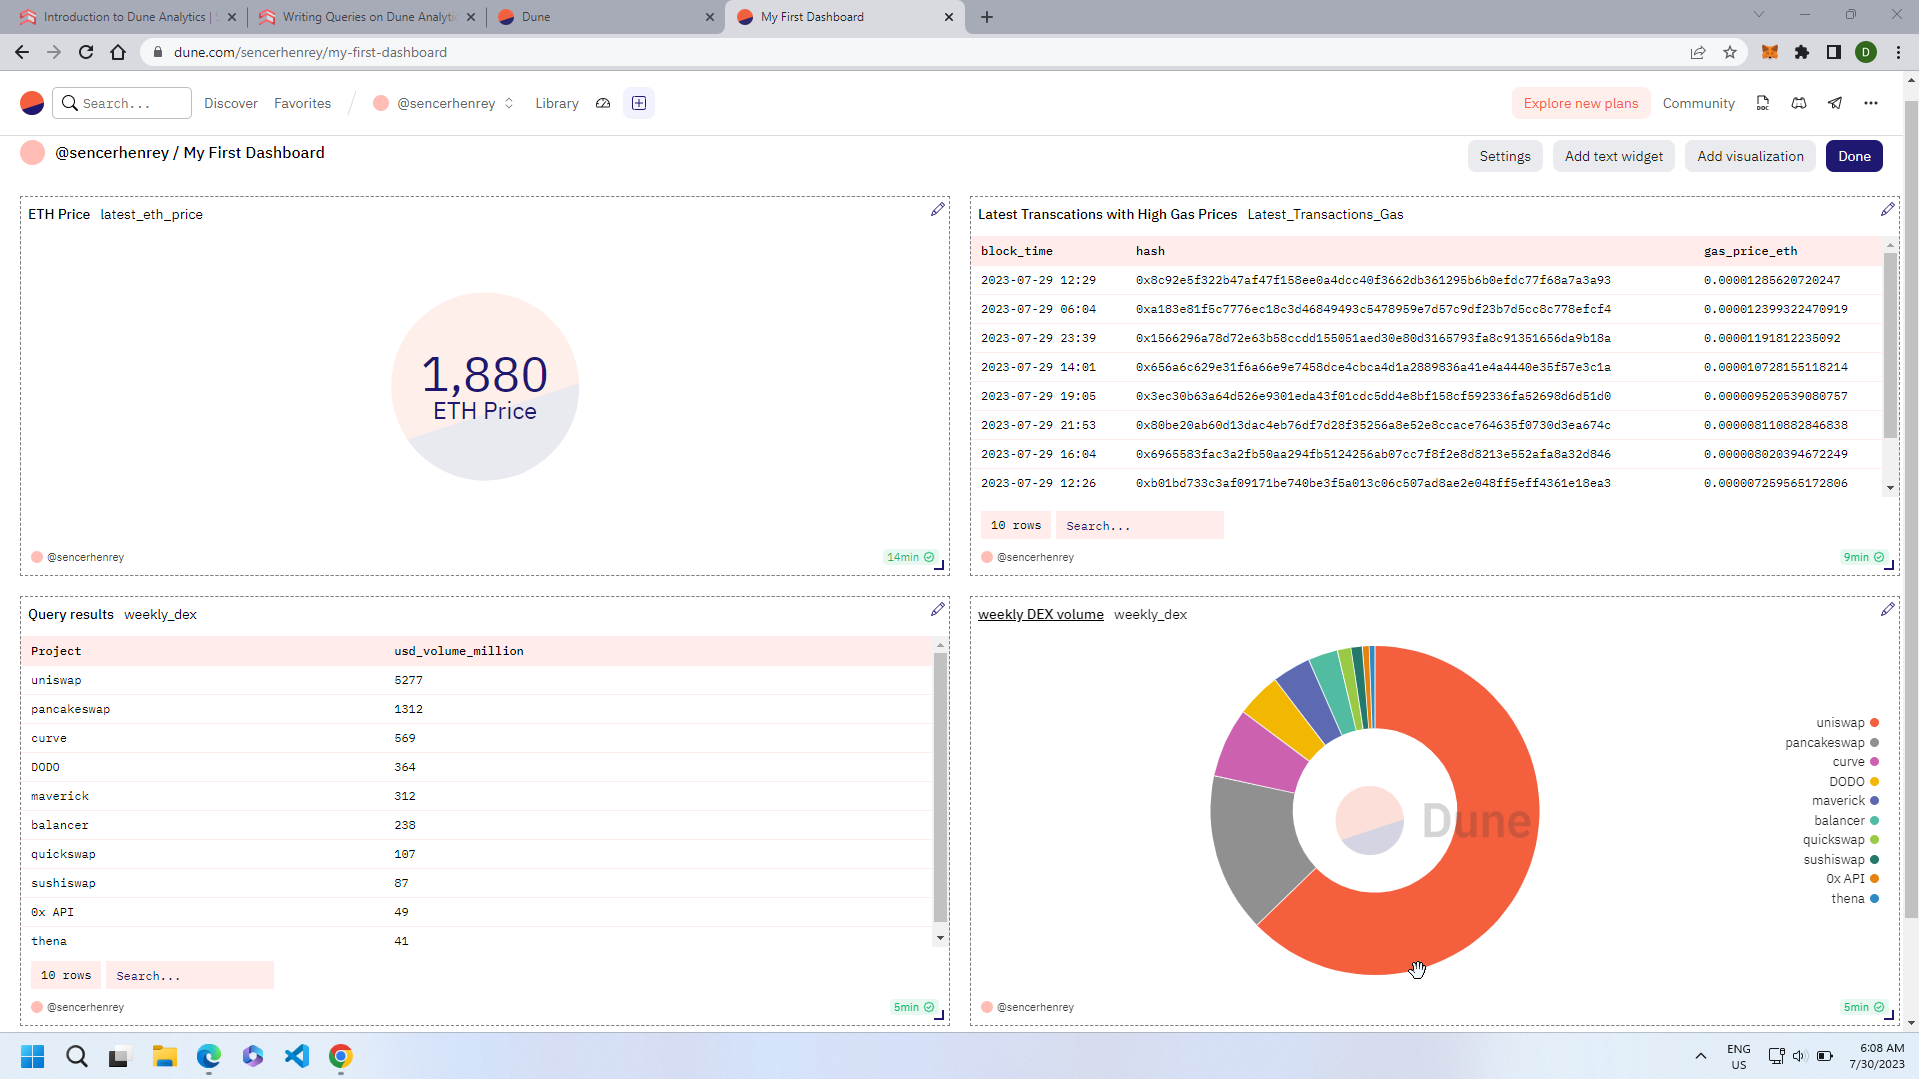This screenshot has height=1079, width=1919.
Task: Click the uniswap row in weekly_dex table
Action: click(477, 680)
